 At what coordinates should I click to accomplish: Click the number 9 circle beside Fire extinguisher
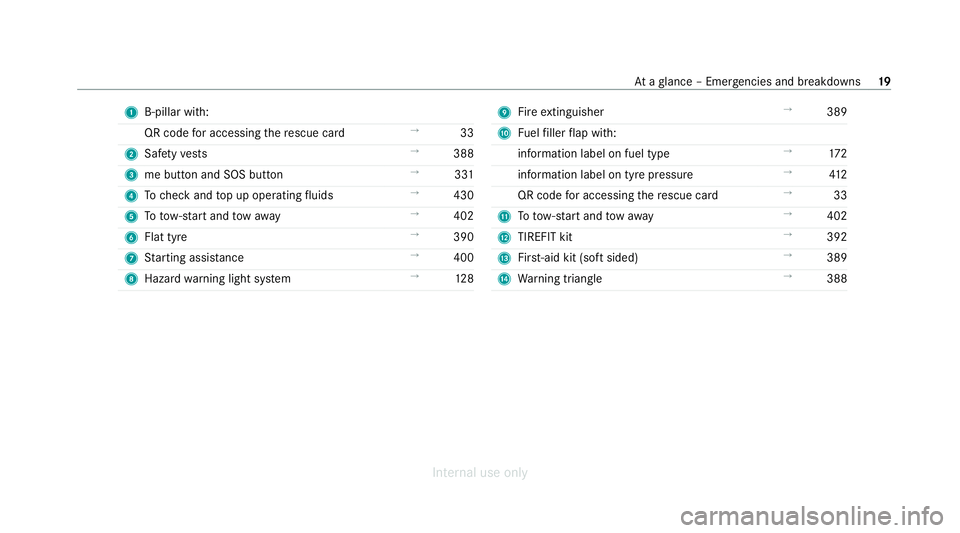pos(504,113)
